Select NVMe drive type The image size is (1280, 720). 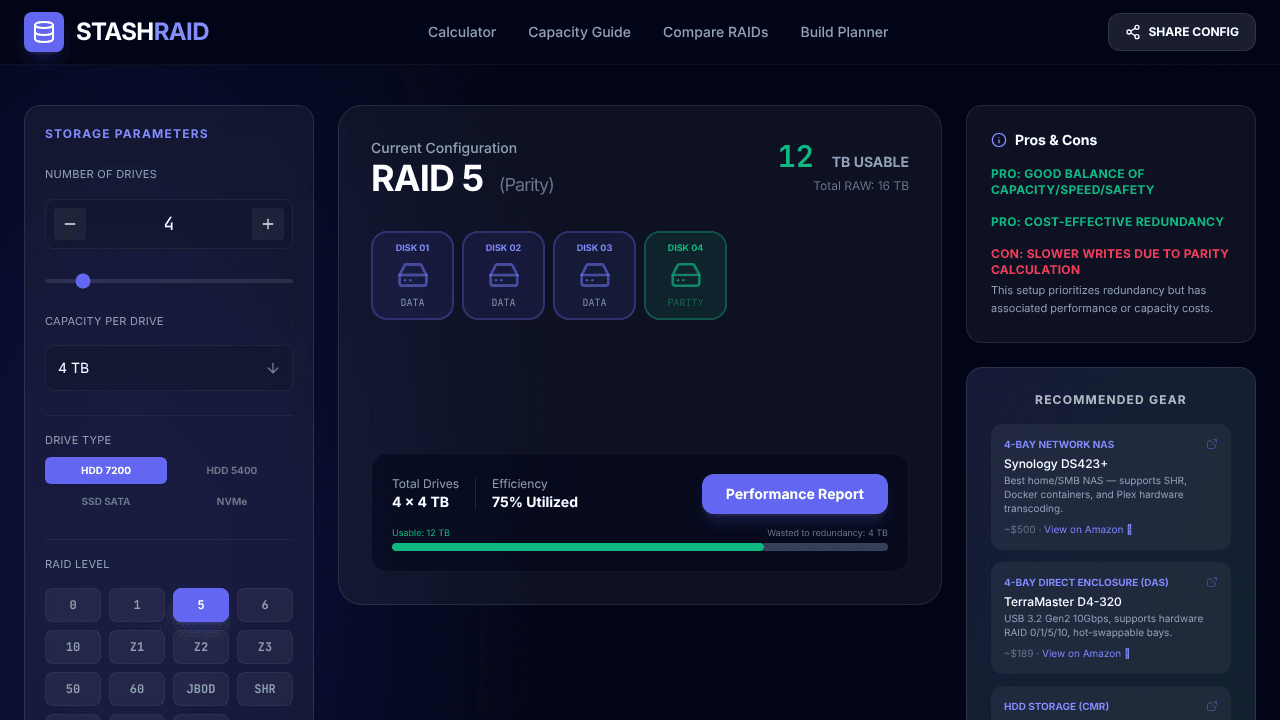[x=232, y=501]
